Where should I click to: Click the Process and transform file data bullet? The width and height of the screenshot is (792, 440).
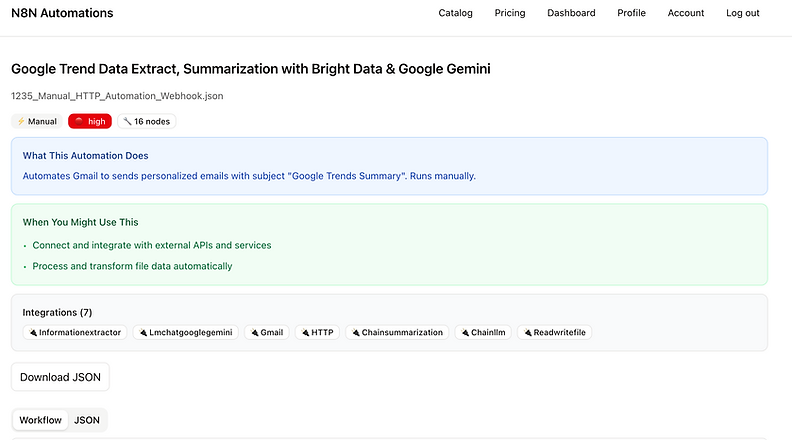[132, 266]
